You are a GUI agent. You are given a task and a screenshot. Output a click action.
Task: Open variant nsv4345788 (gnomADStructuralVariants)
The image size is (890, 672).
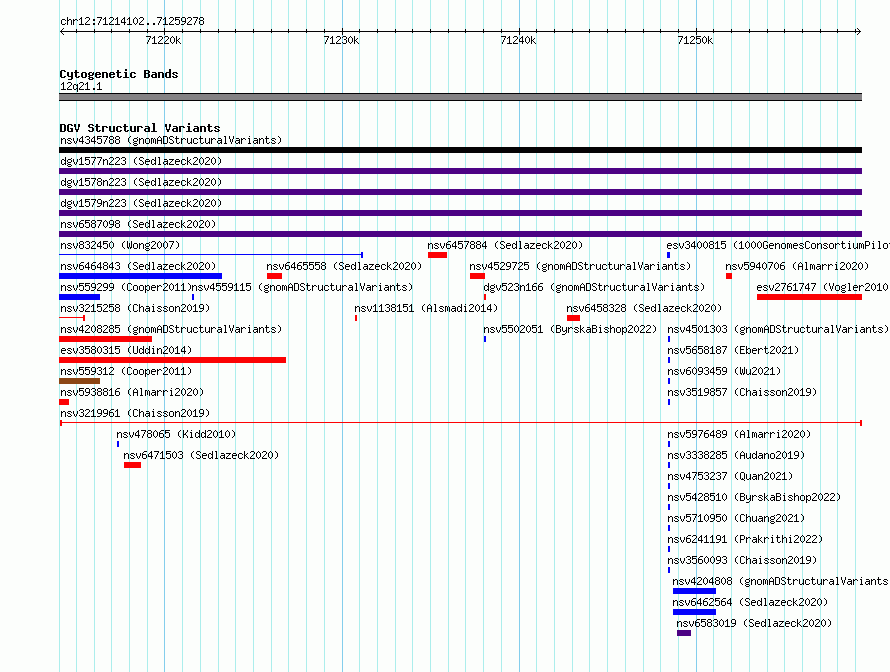[x=171, y=140]
